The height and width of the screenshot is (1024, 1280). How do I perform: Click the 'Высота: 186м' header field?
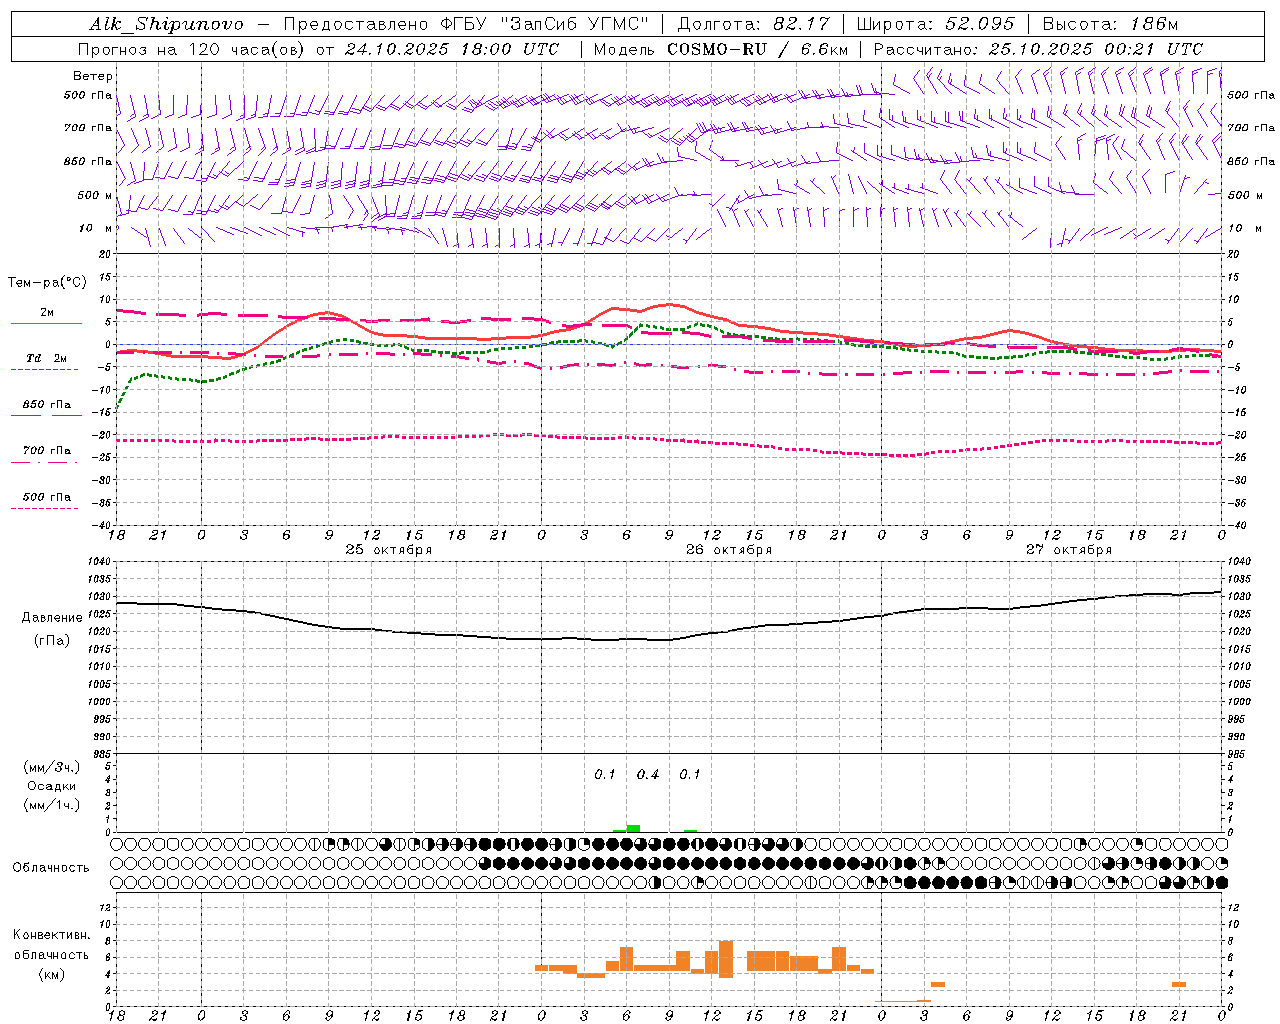click(1110, 24)
